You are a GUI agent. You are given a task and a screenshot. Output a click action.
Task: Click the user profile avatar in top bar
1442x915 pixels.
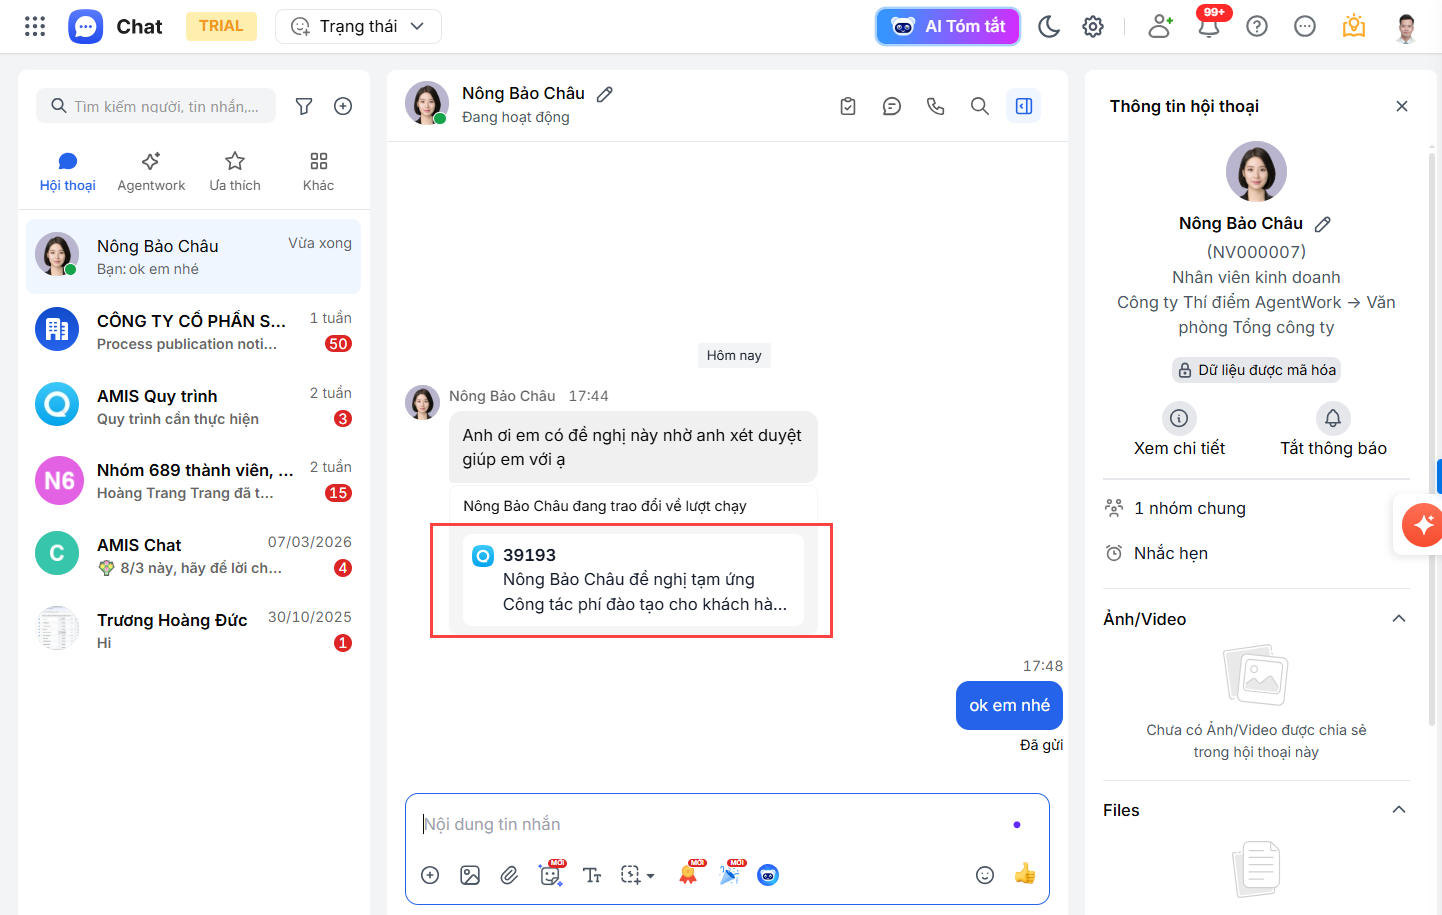(x=1406, y=27)
